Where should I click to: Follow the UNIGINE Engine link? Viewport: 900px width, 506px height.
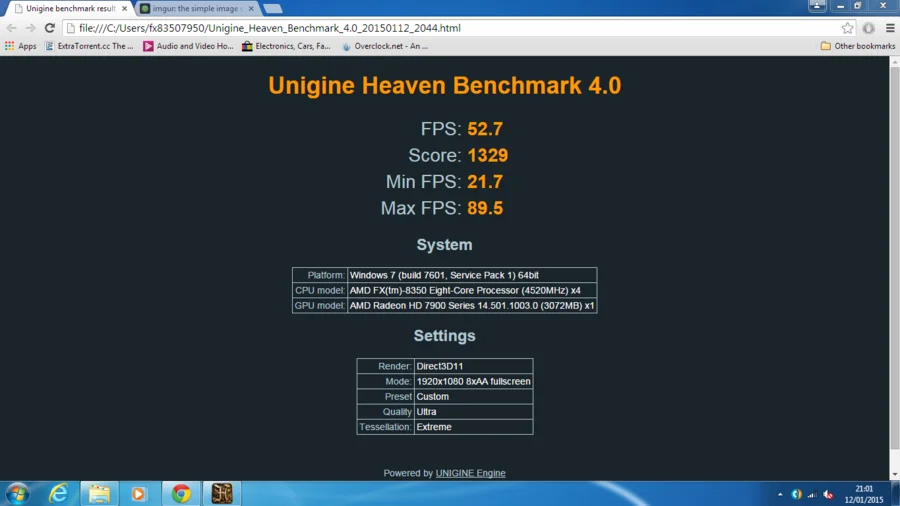tap(470, 473)
